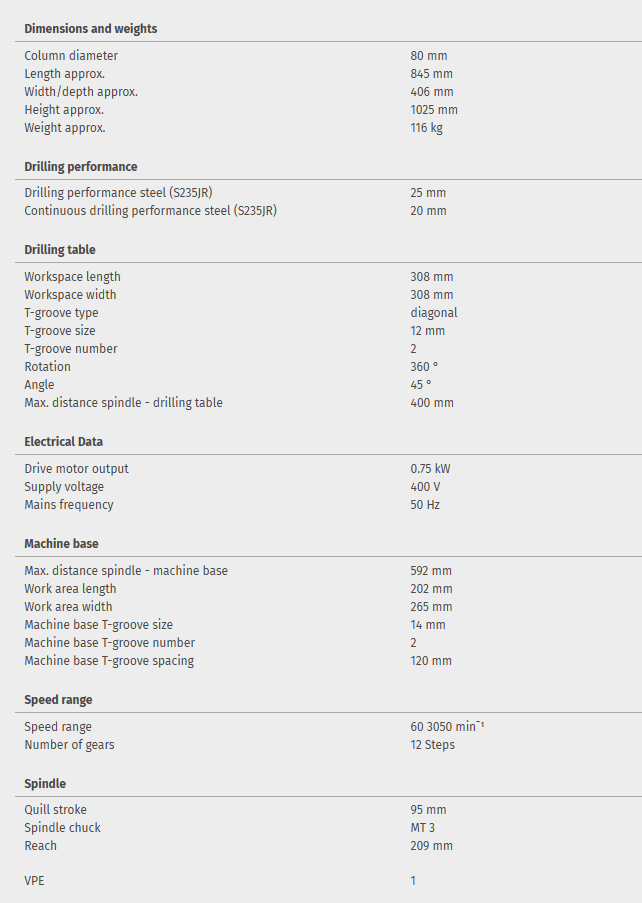This screenshot has height=903, width=642.
Task: Click Machine base T-groove spacing label
Action: point(109,661)
